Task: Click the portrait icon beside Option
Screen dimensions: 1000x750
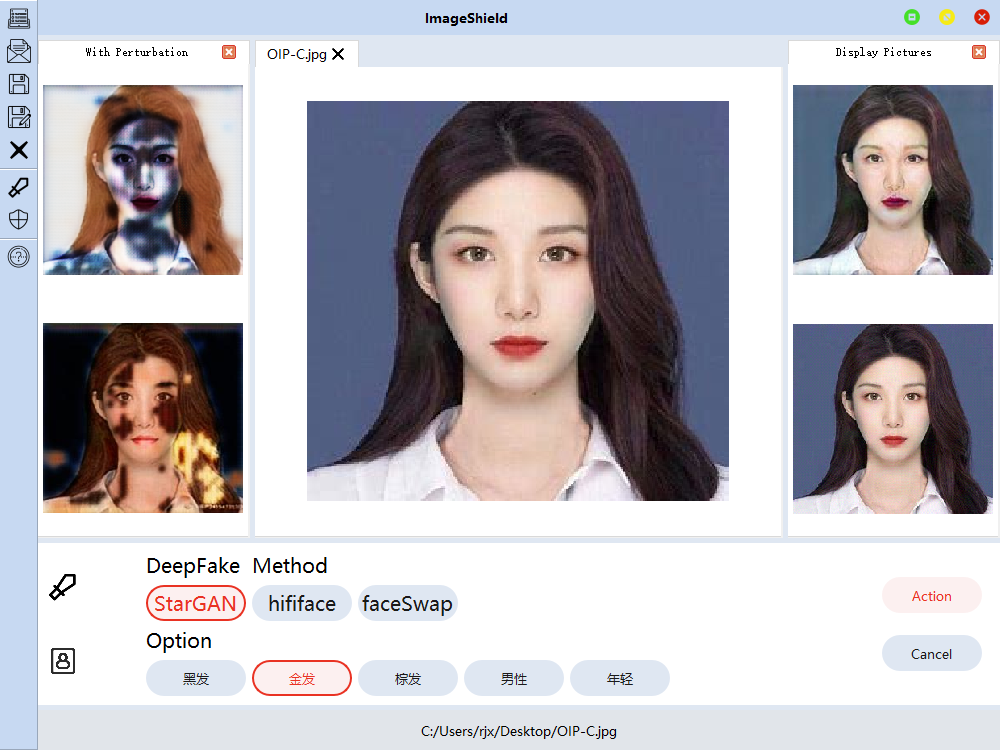Action: point(63,661)
